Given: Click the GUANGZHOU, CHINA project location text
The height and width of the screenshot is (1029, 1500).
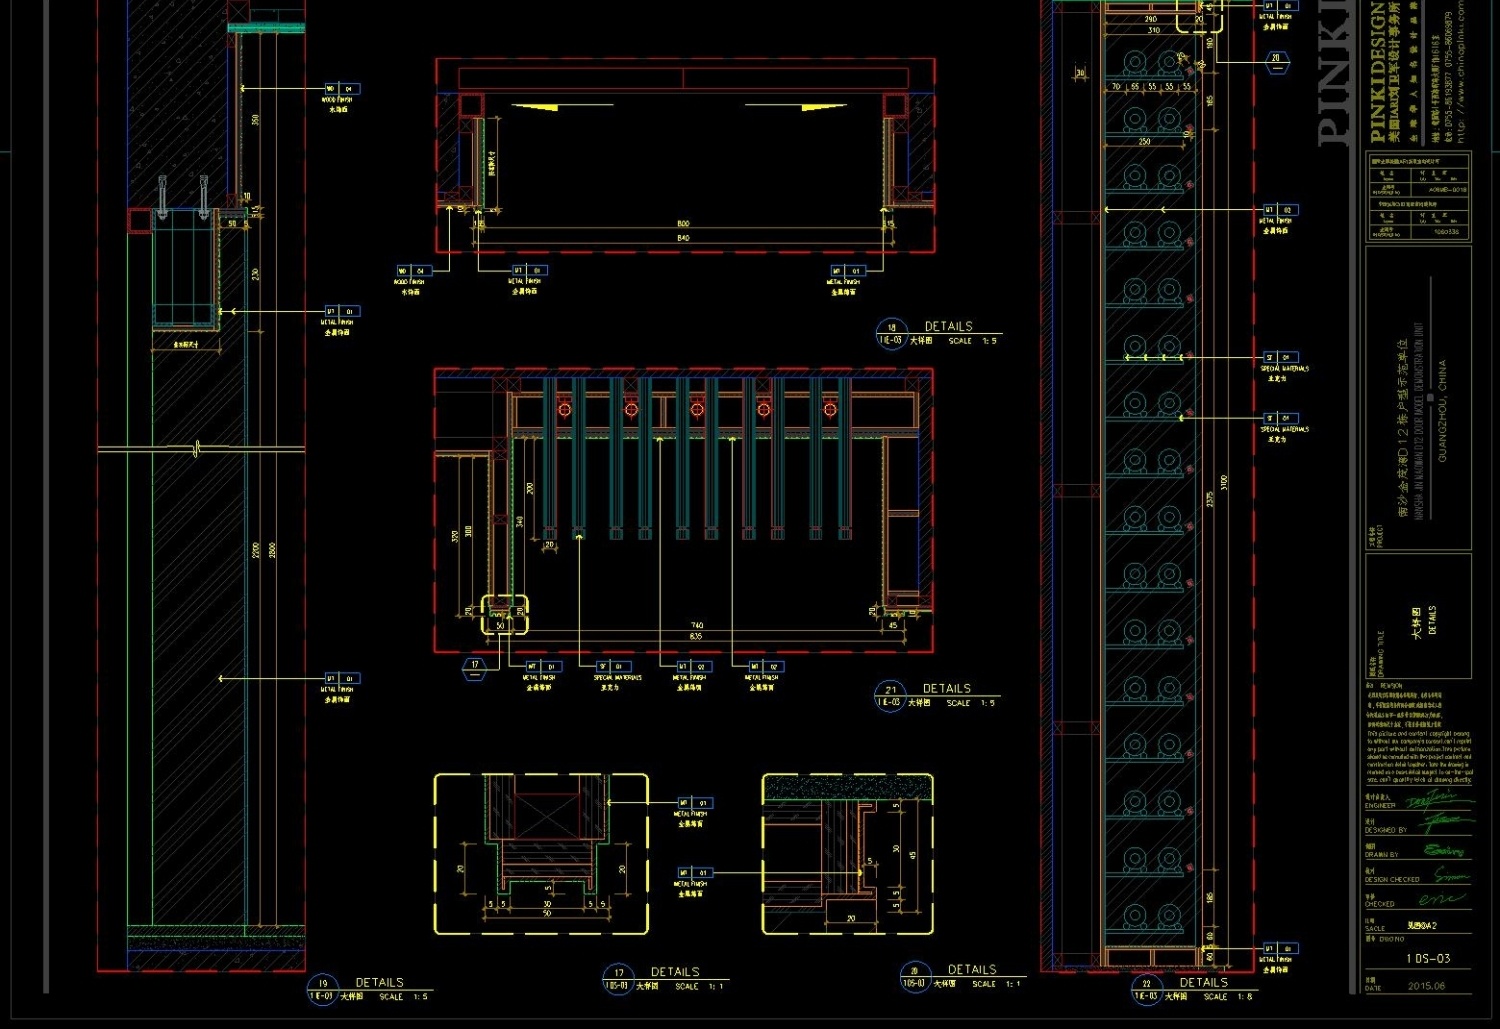Looking at the screenshot, I should 1442,411.
